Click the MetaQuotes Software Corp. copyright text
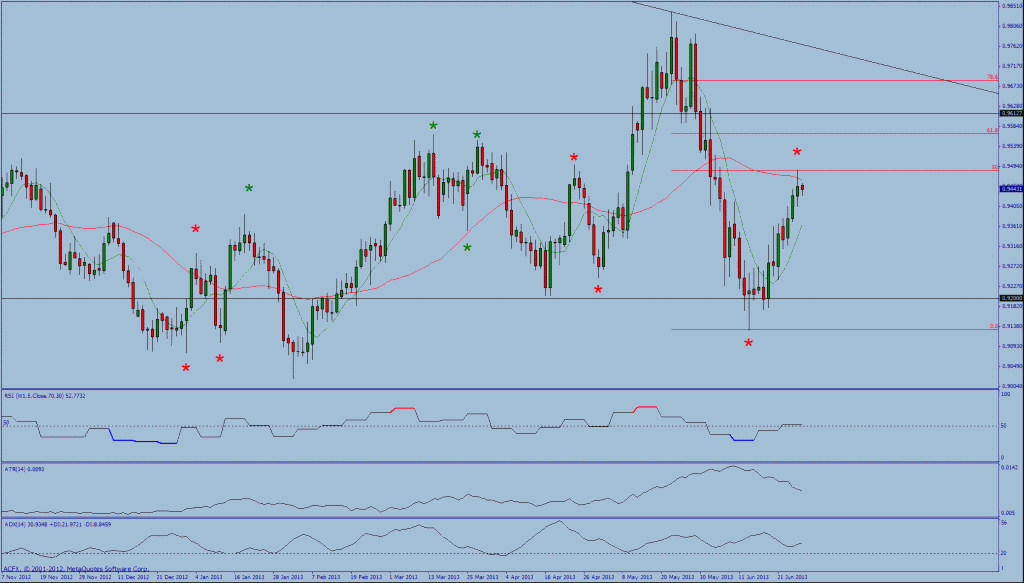 tap(75, 568)
